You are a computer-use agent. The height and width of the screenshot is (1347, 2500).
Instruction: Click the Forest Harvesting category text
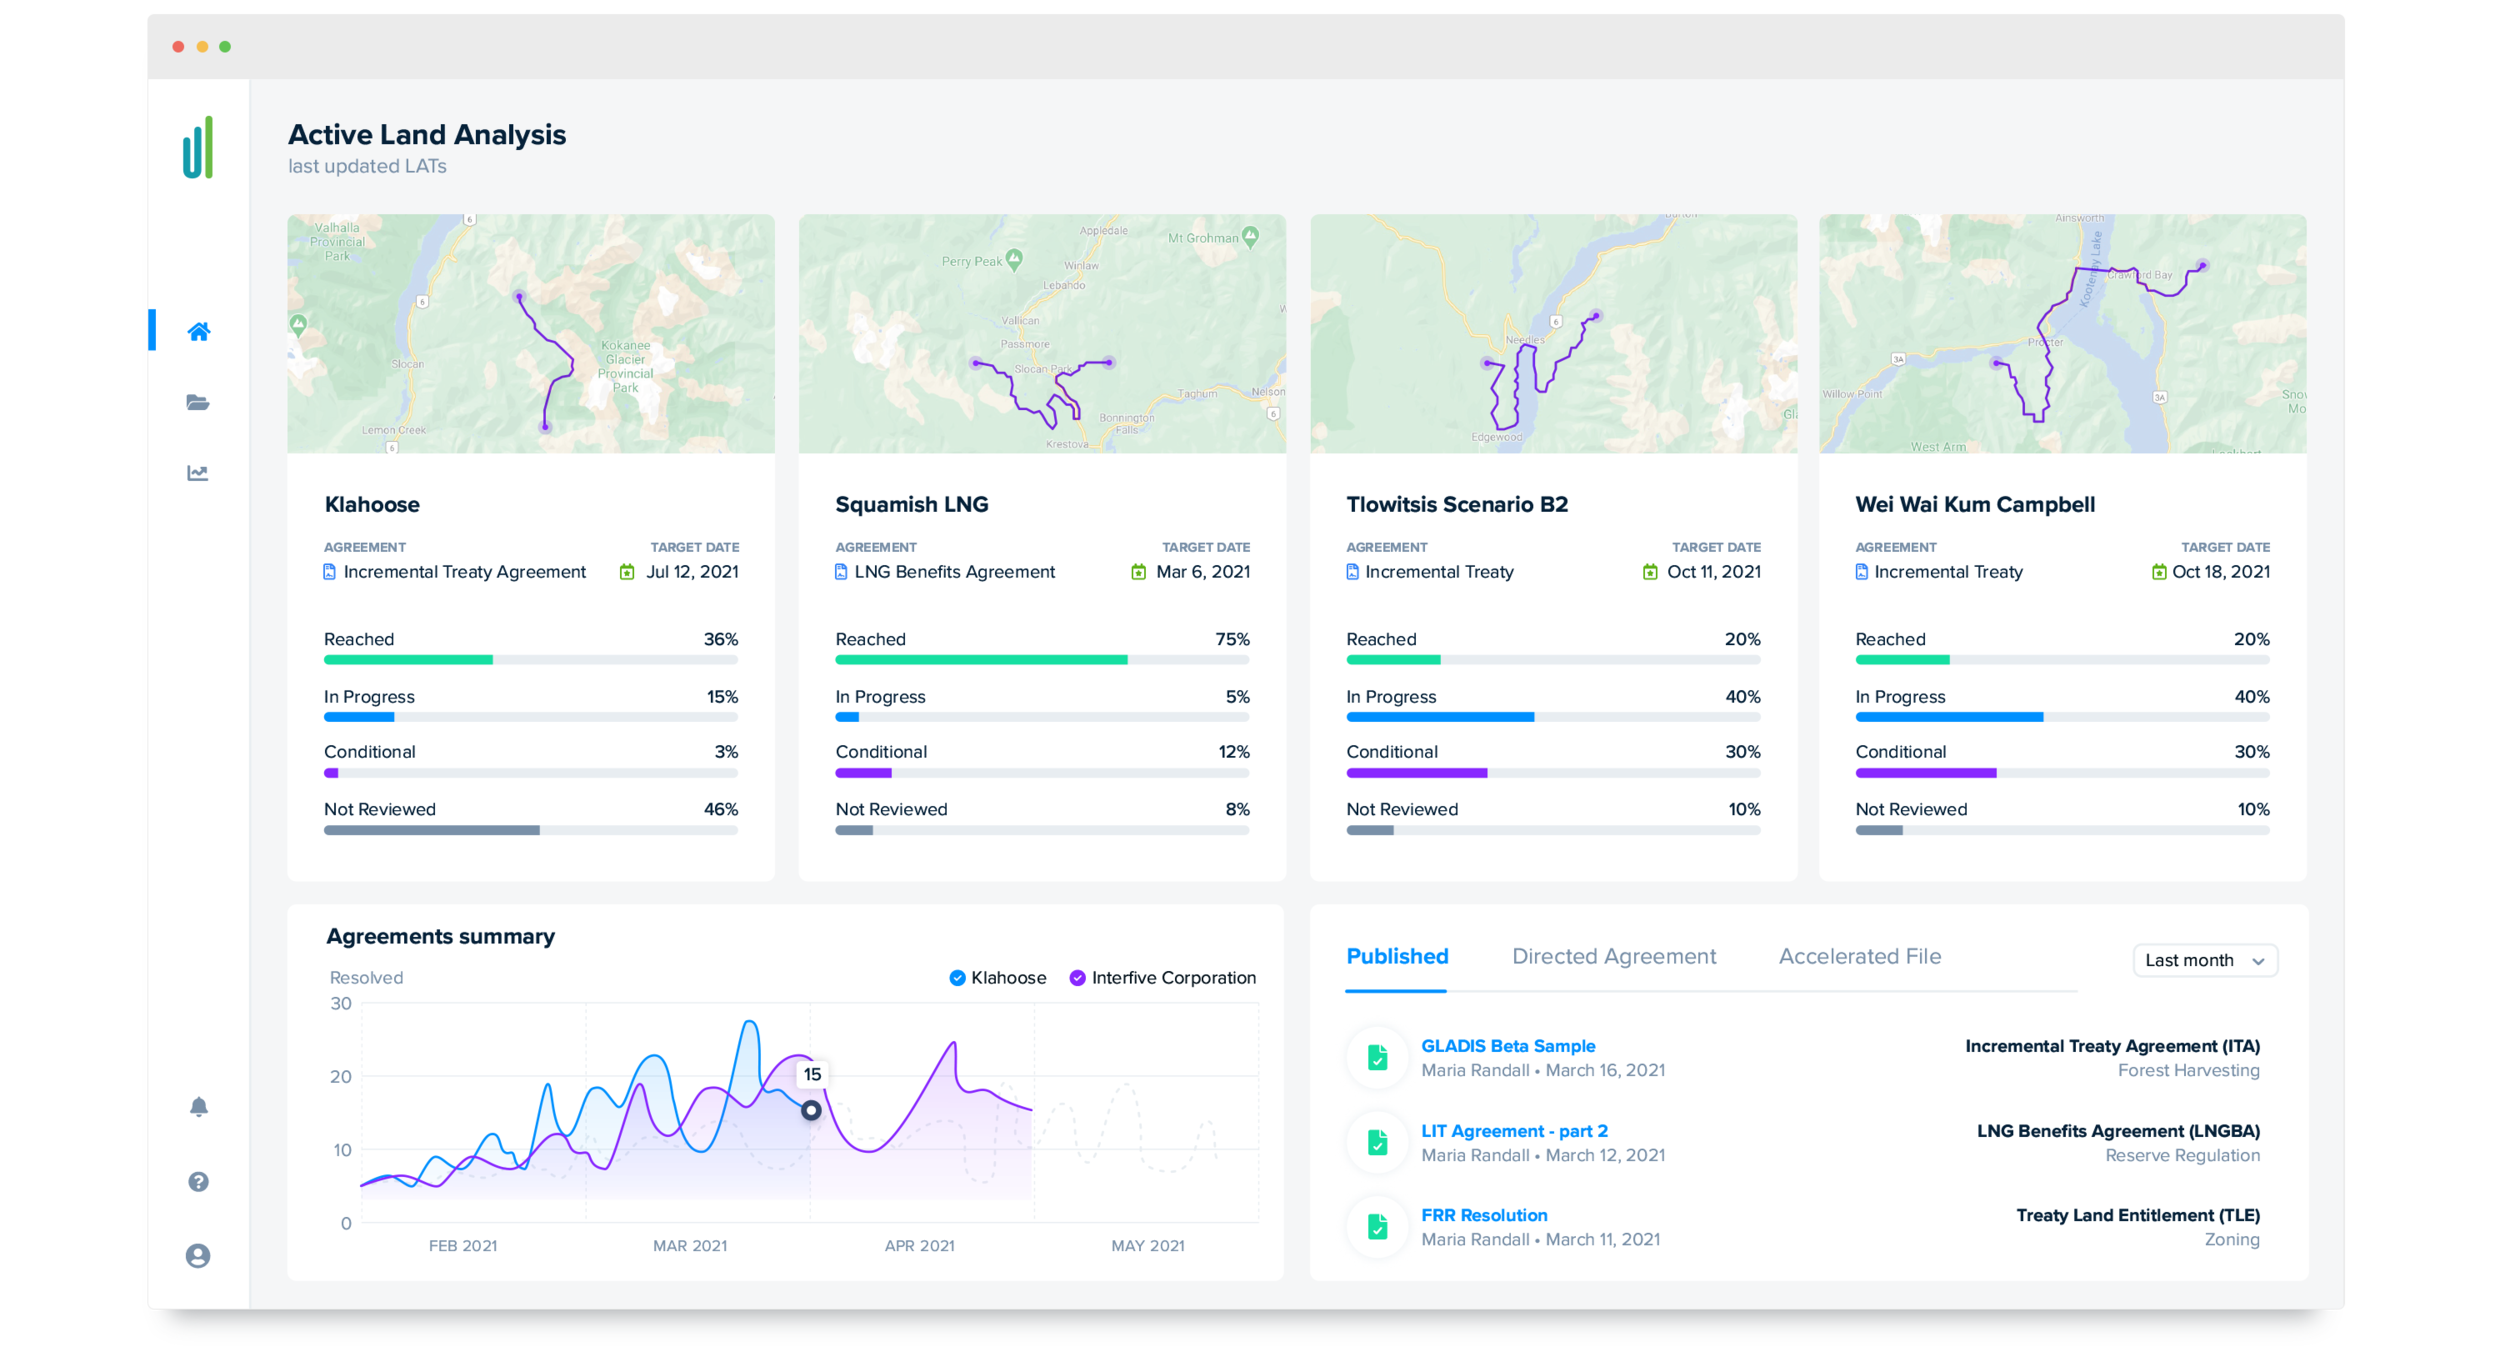2188,1070
